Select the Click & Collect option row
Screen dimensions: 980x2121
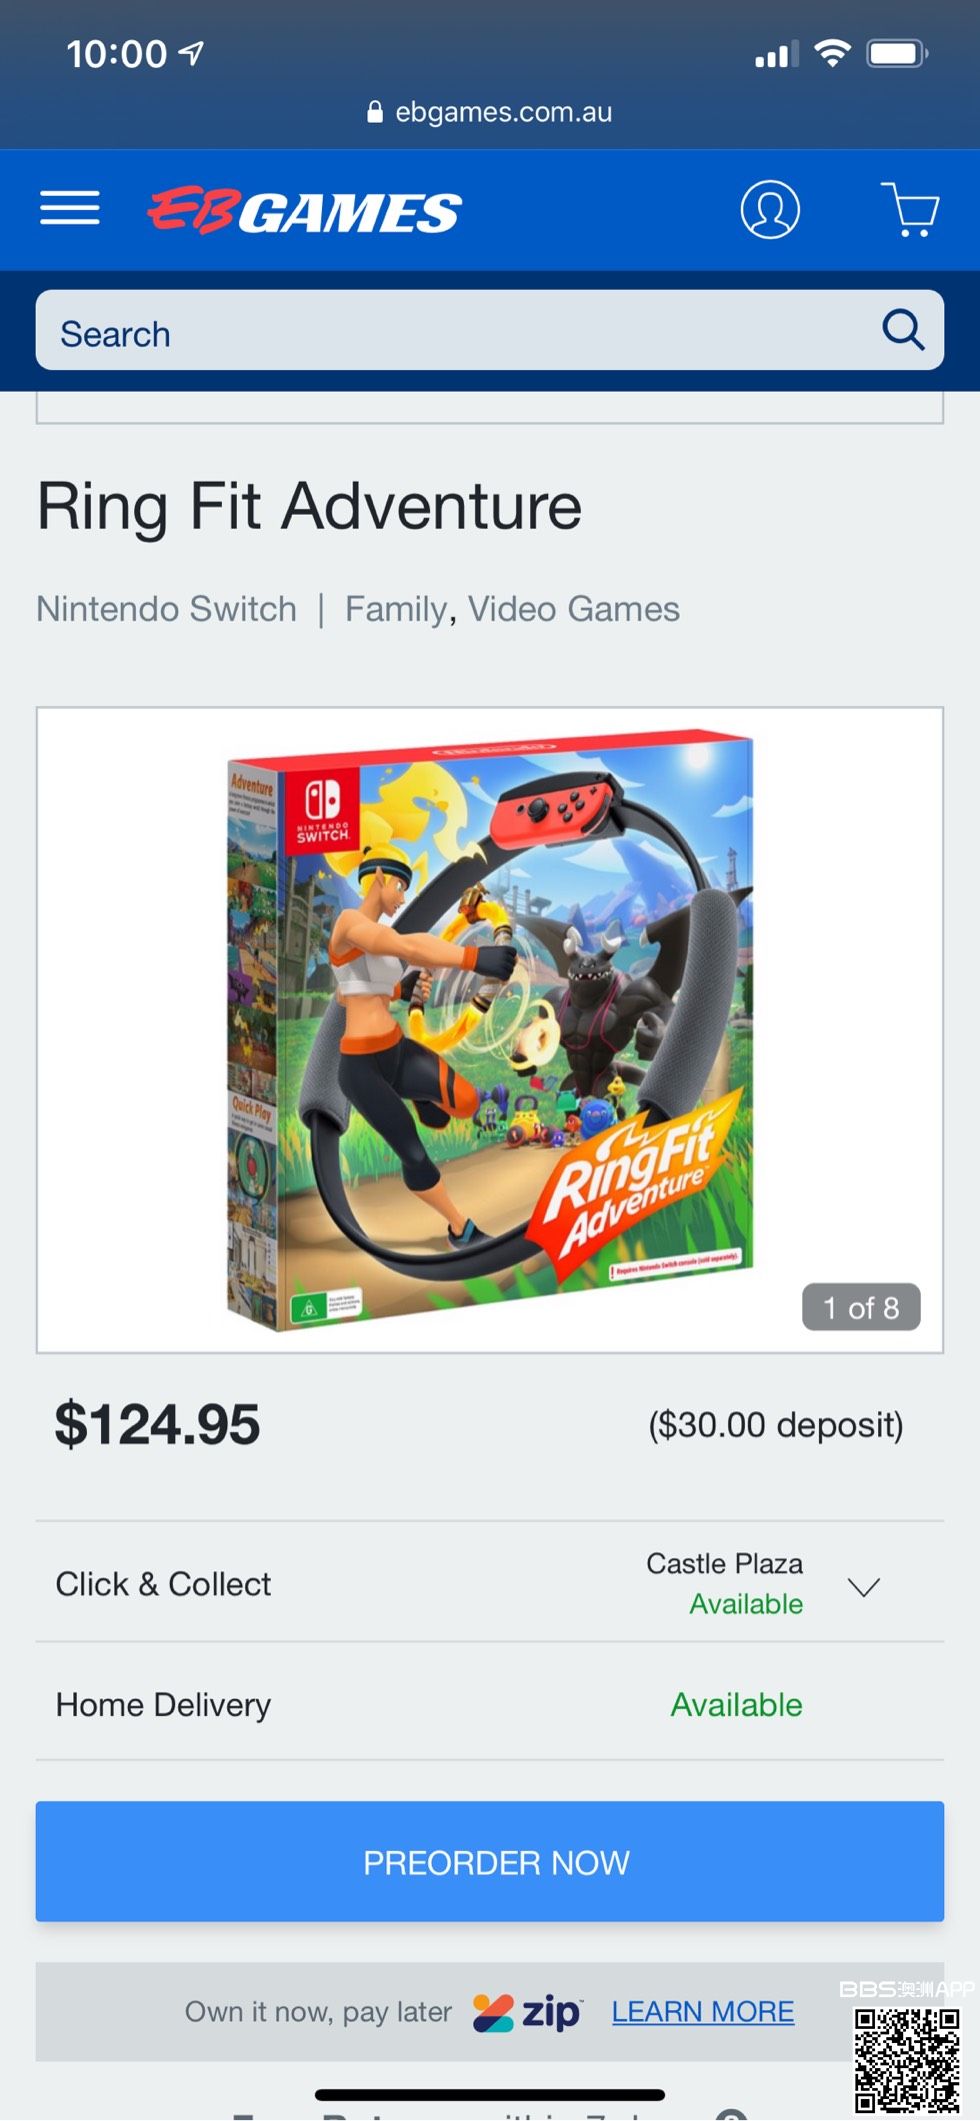(164, 1584)
